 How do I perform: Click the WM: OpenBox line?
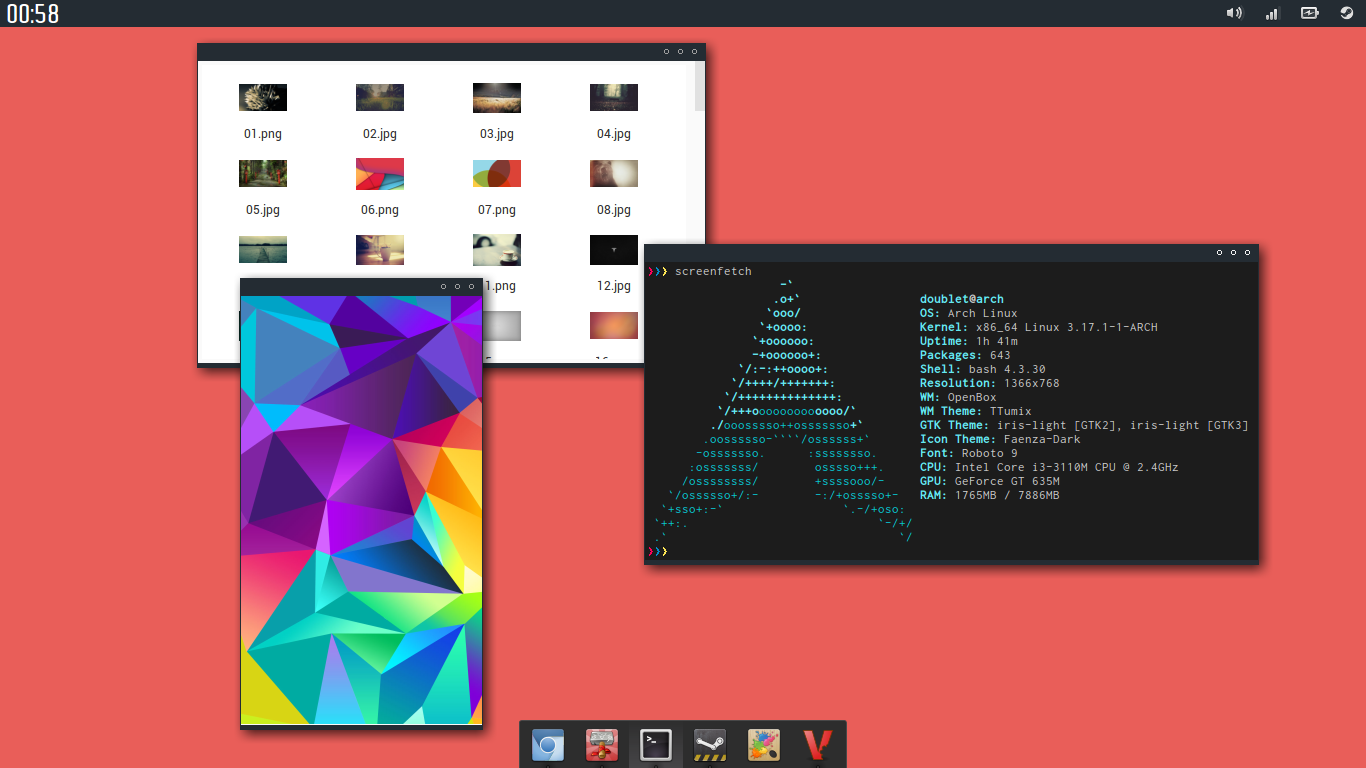[x=958, y=397]
